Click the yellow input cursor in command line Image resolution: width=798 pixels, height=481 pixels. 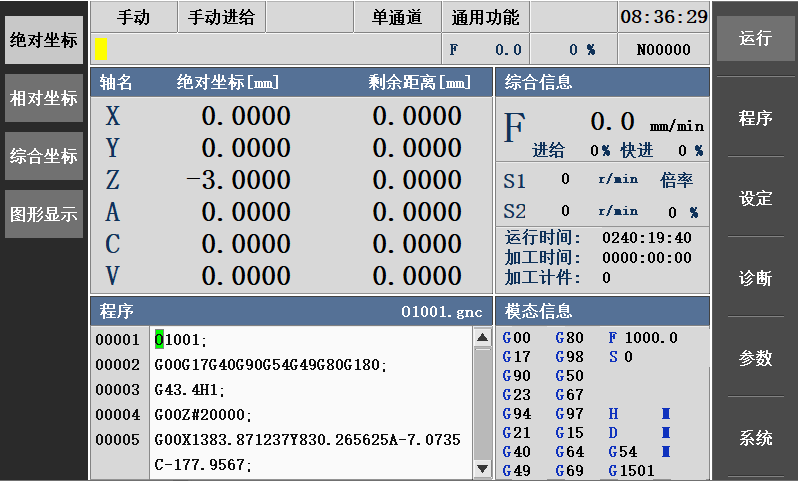pyautogui.click(x=101, y=48)
